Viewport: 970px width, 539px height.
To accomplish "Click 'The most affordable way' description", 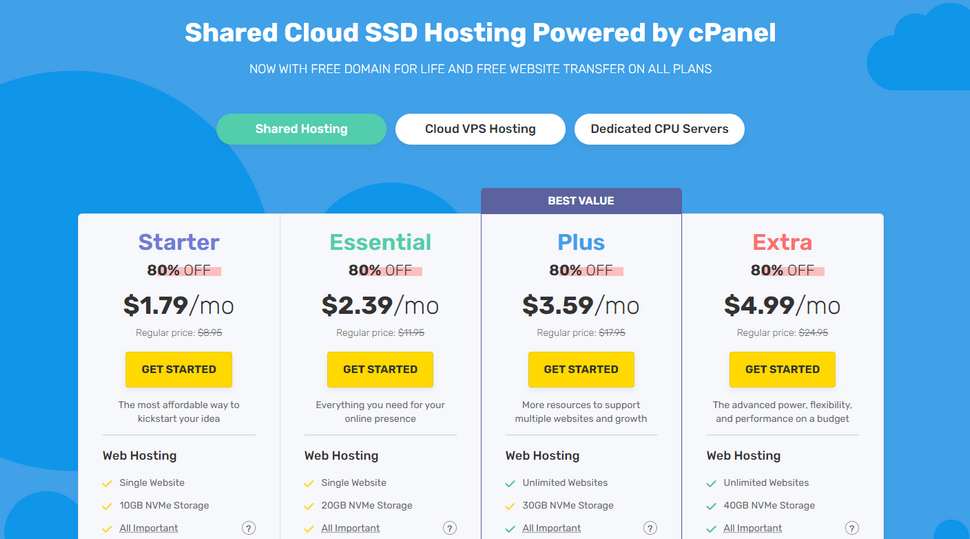I will 179,412.
